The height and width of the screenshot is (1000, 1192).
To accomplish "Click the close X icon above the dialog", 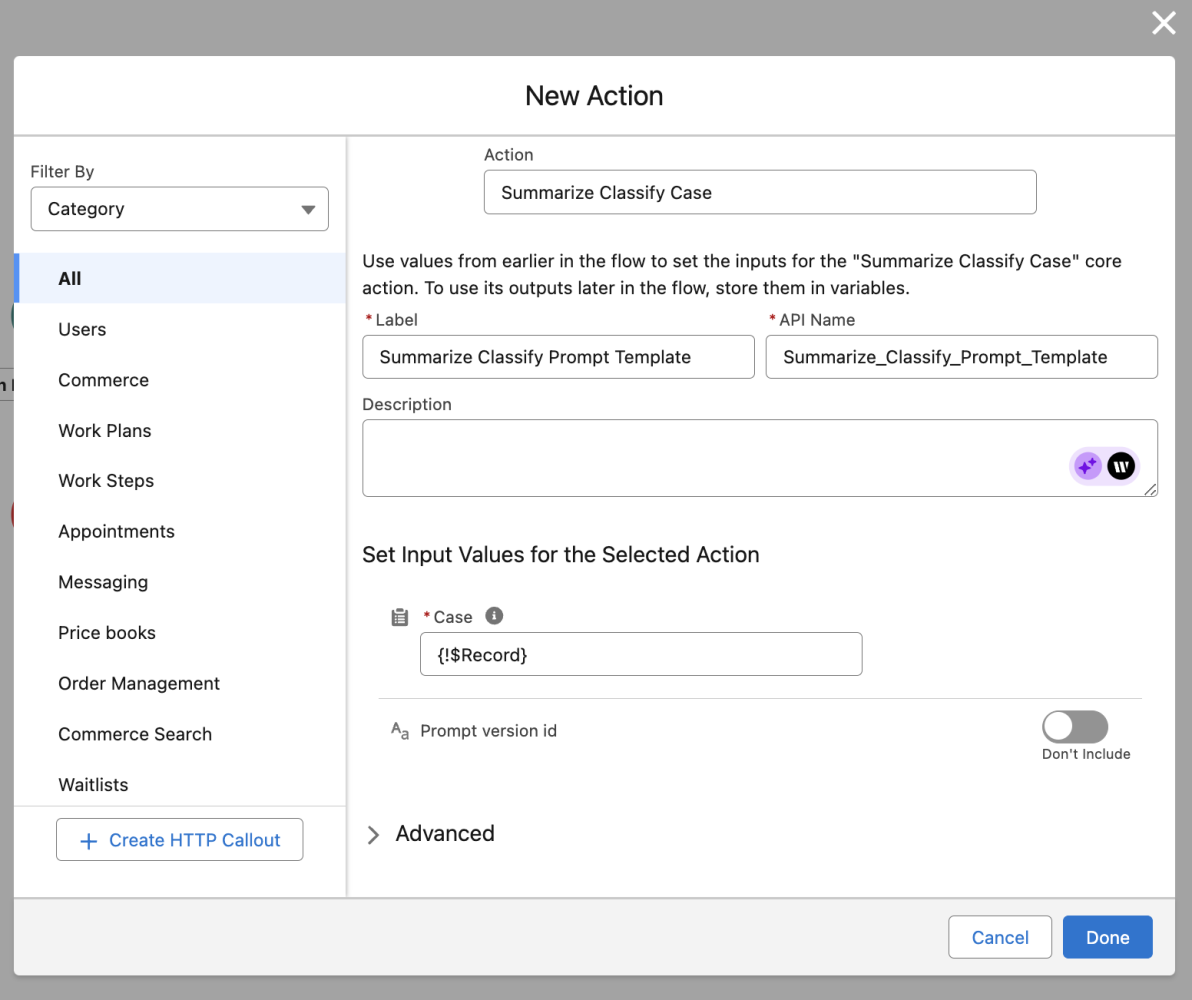I will click(1163, 22).
